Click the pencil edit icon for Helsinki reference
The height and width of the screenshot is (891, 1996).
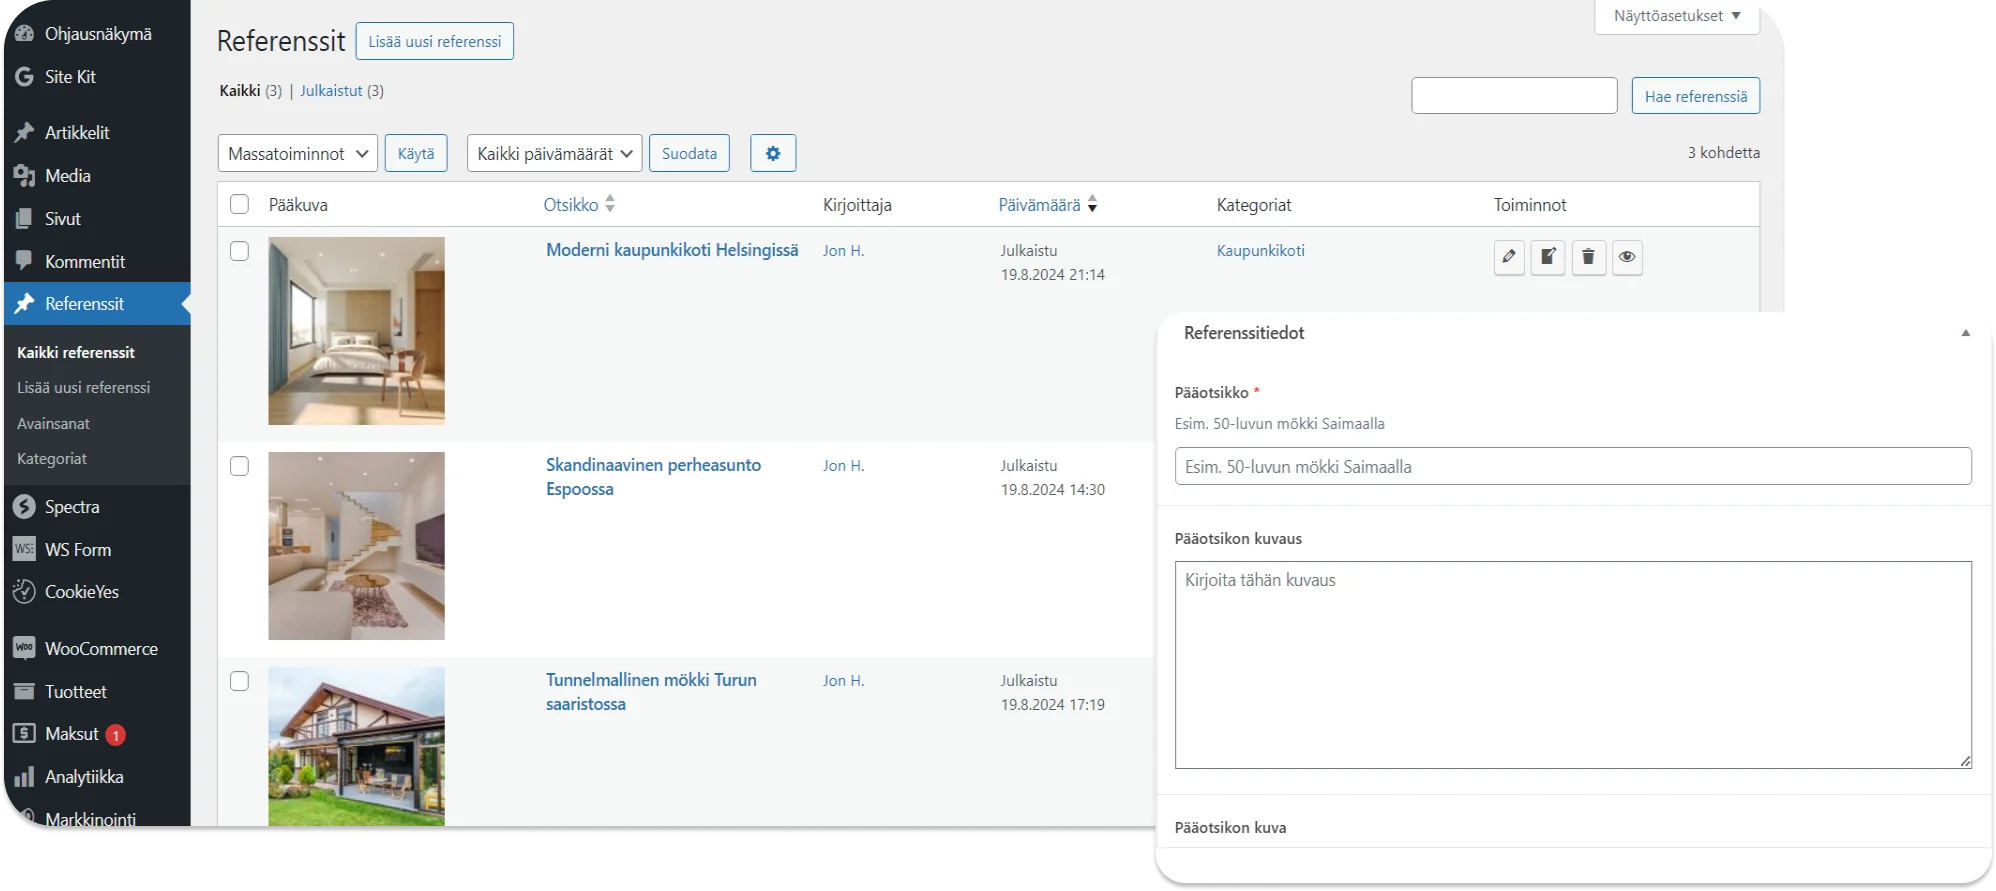click(x=1509, y=257)
